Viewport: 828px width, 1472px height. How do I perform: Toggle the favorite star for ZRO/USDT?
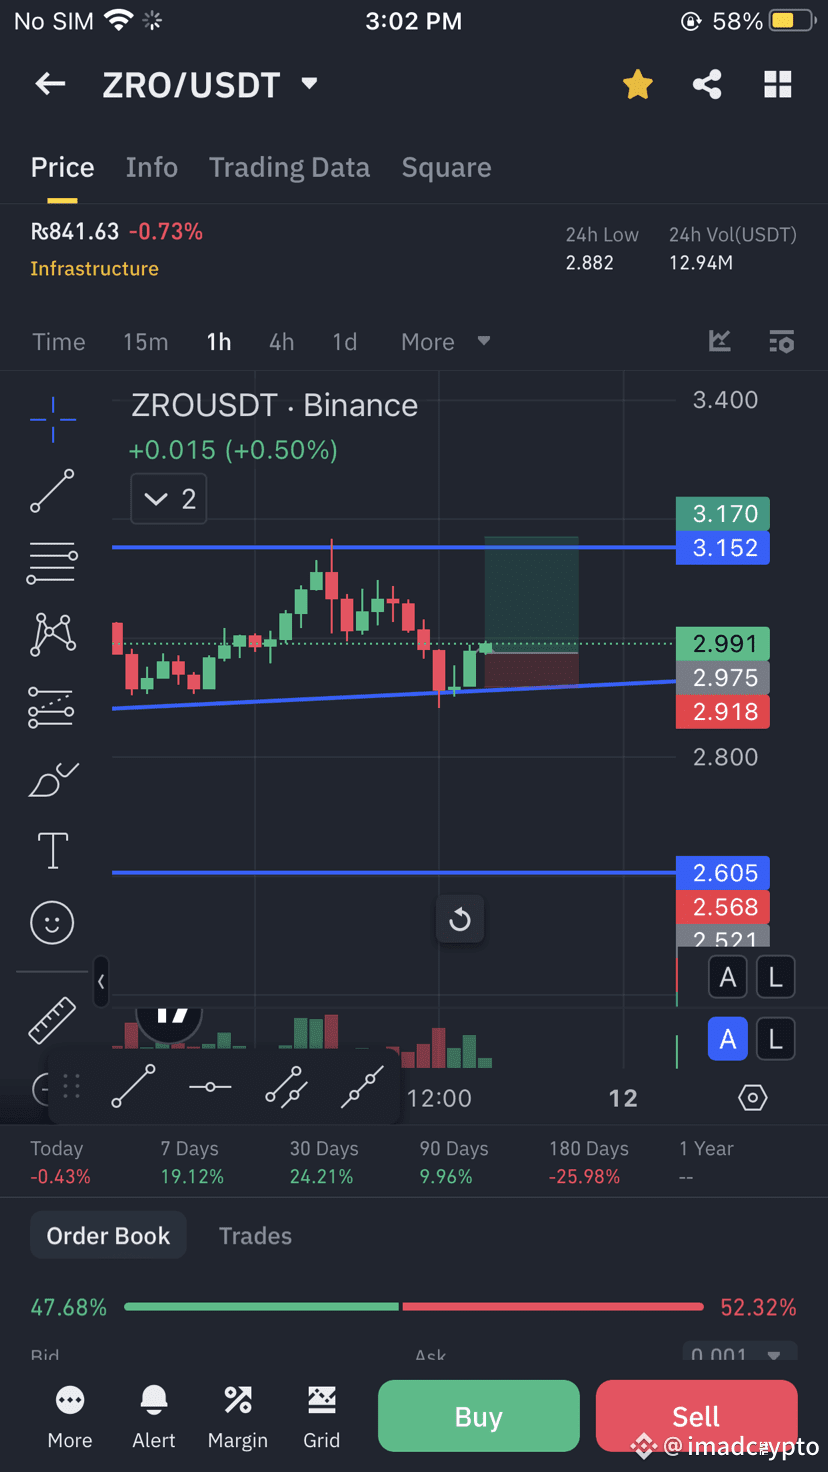637,85
